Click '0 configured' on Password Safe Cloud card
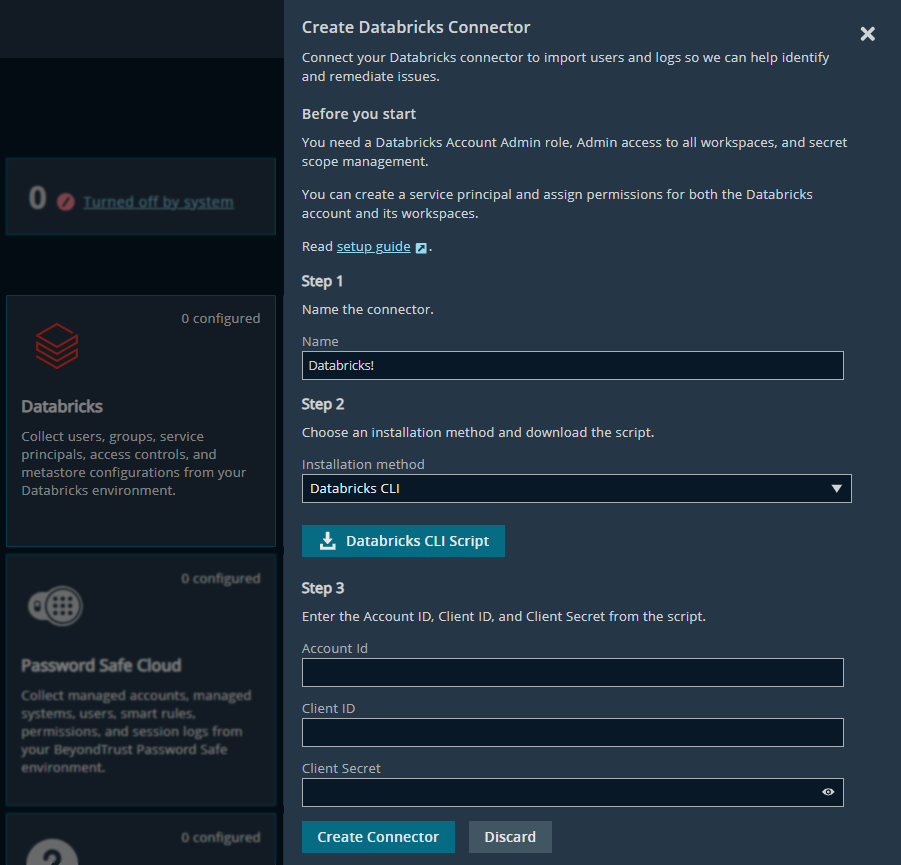Image resolution: width=901 pixels, height=865 pixels. point(221,578)
